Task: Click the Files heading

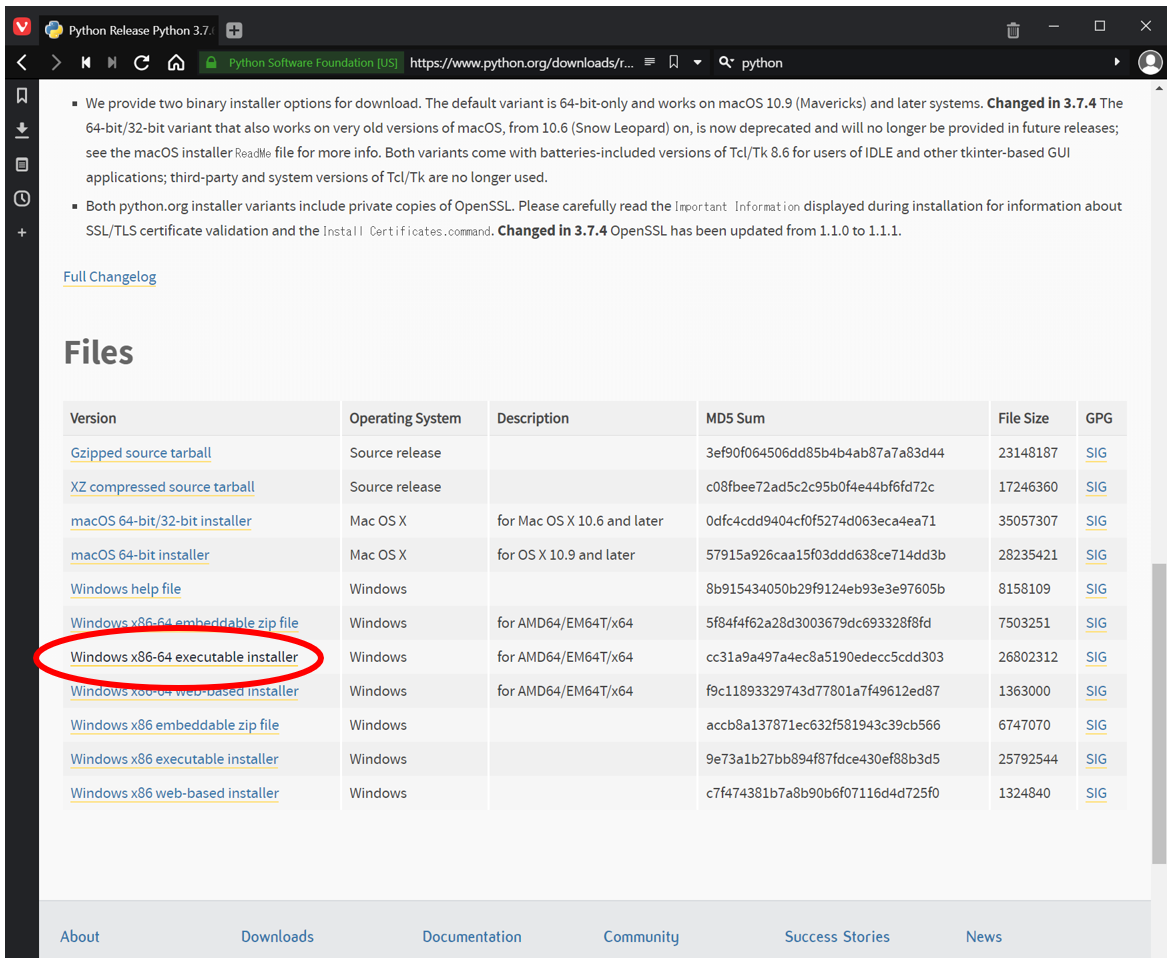Action: click(99, 352)
